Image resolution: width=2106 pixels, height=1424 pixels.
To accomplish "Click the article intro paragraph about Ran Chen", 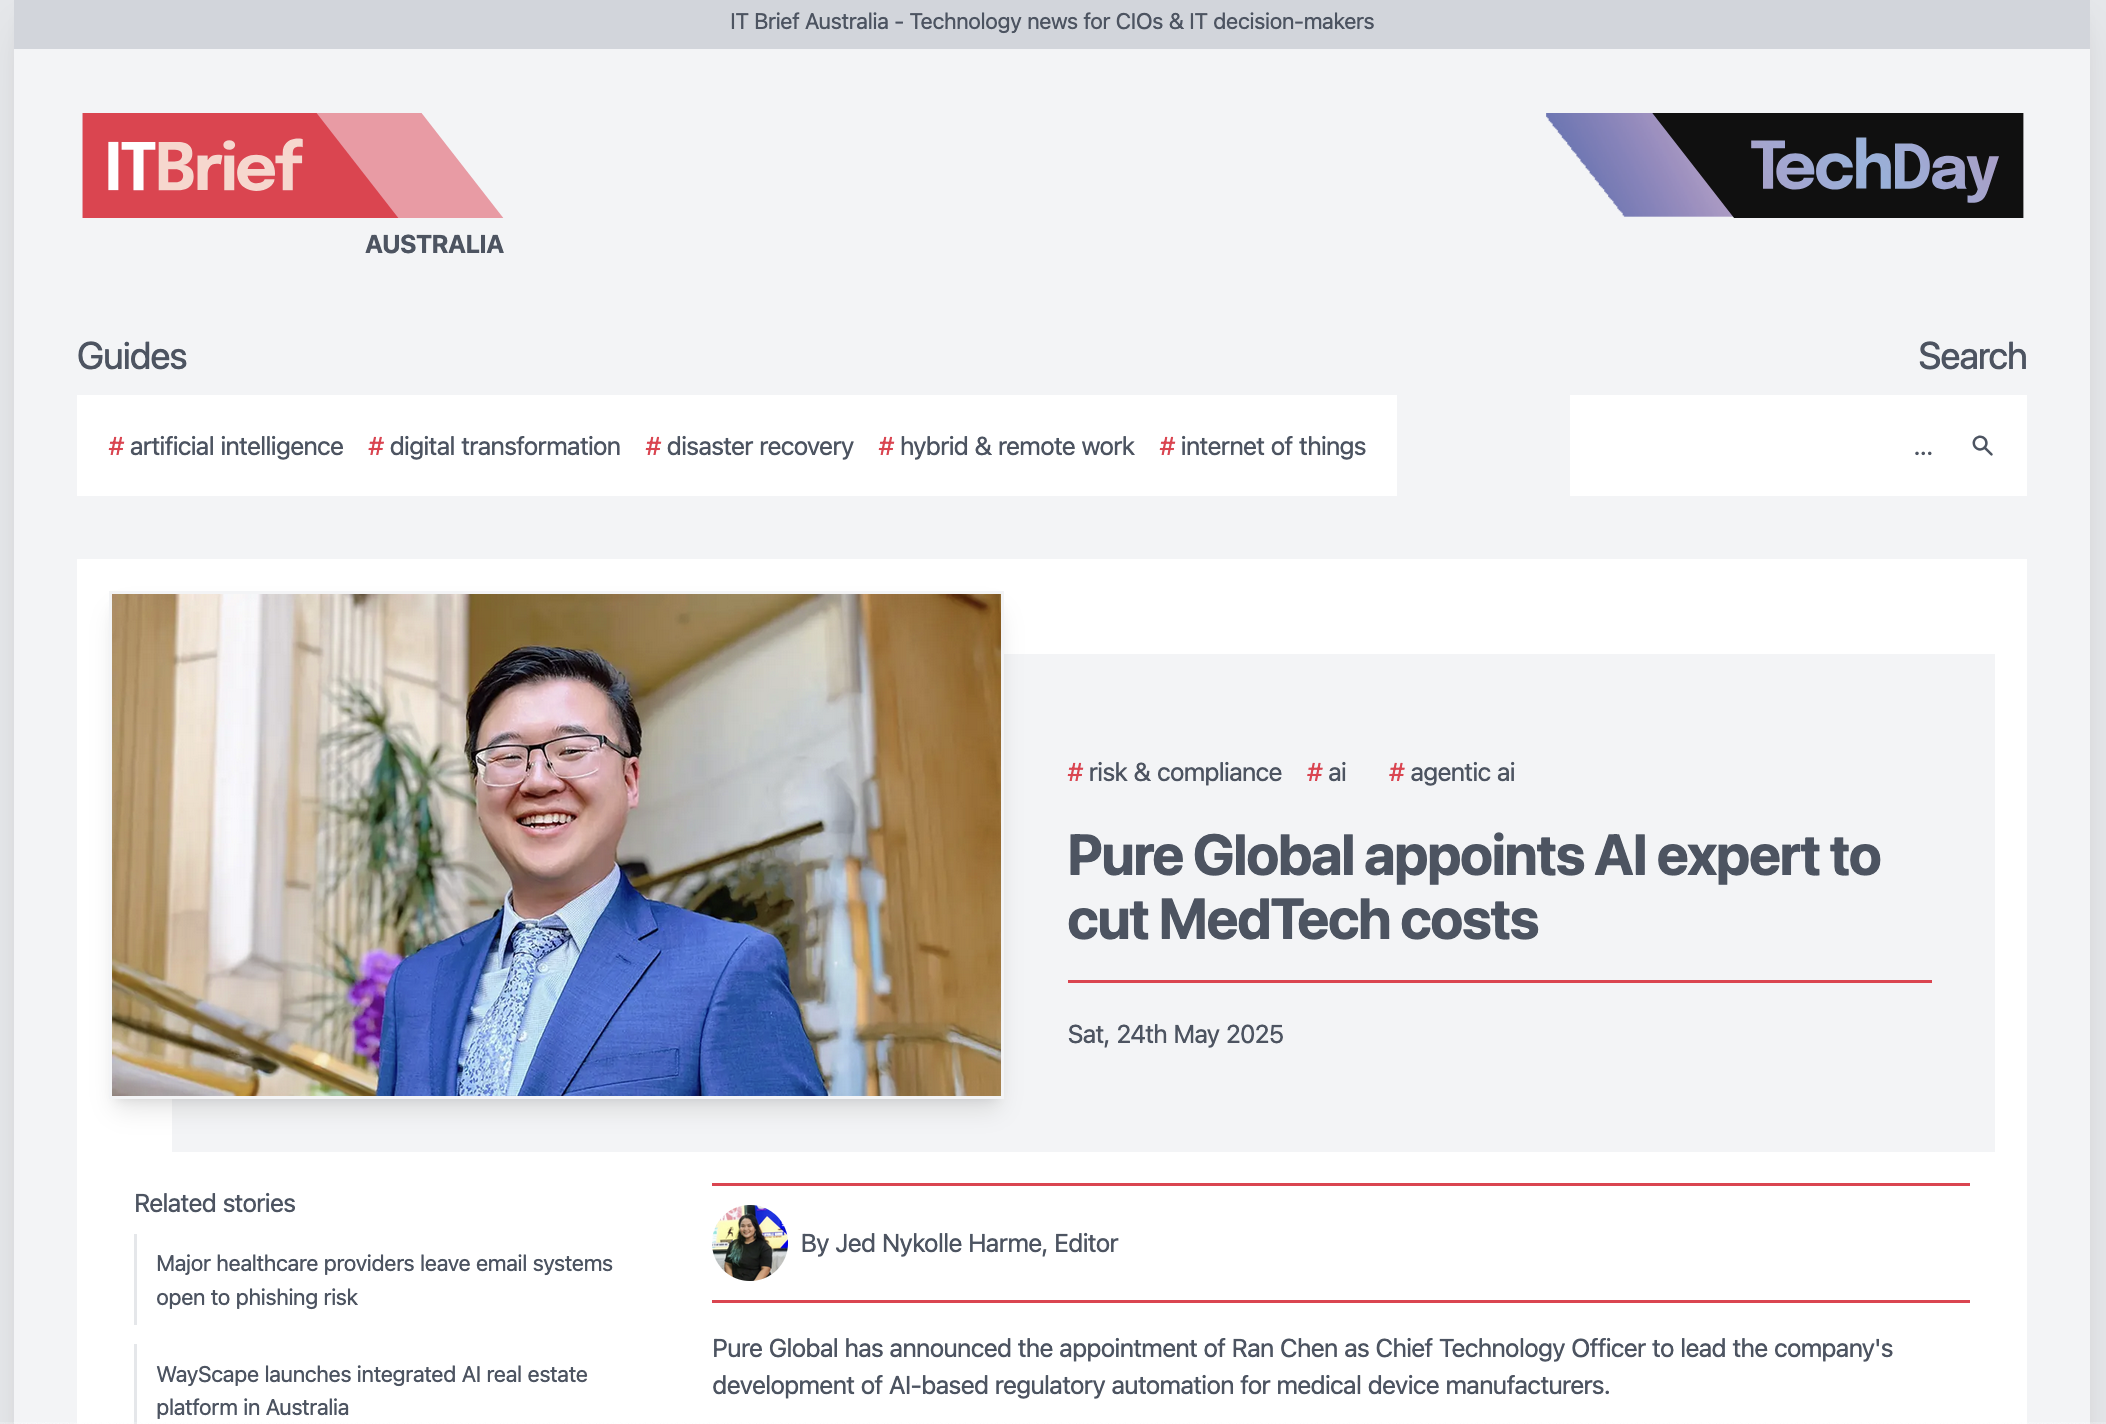I will coord(1302,1367).
